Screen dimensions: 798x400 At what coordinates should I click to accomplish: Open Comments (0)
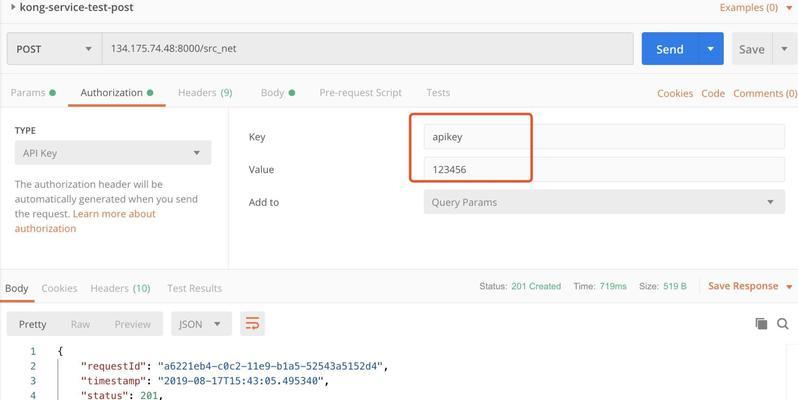coord(765,93)
